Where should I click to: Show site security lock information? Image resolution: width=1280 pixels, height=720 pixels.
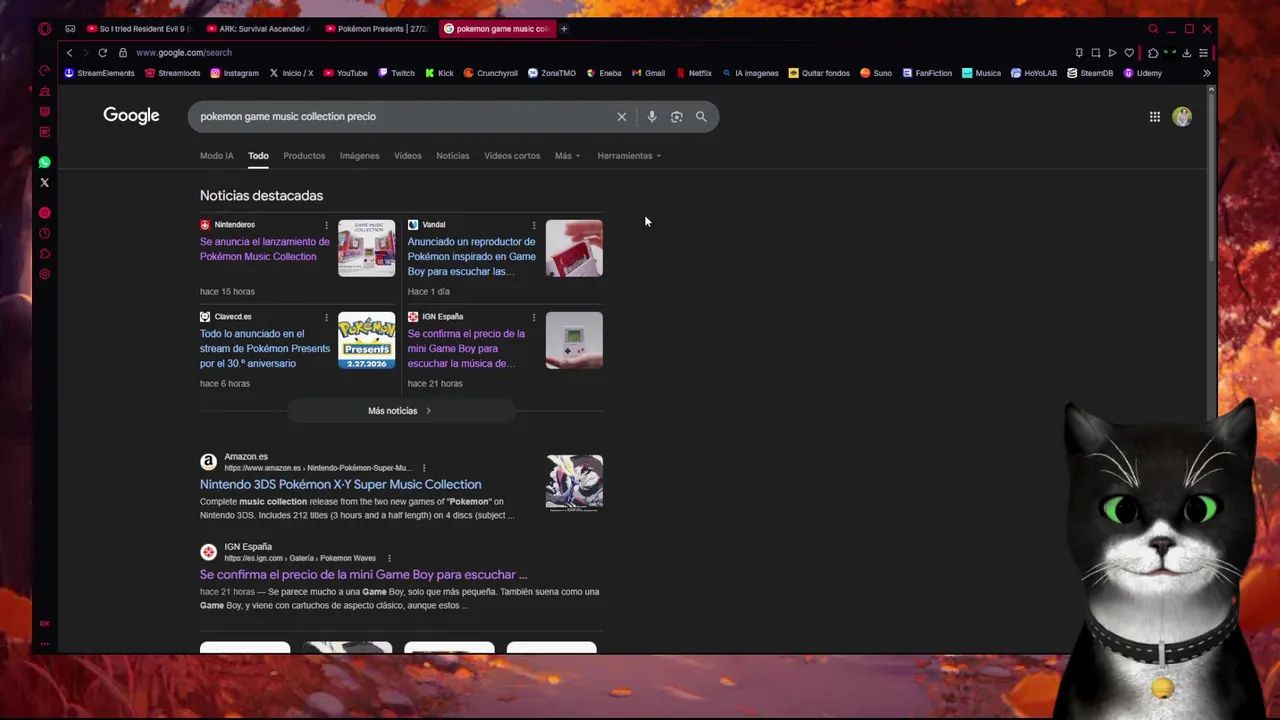pos(123,53)
